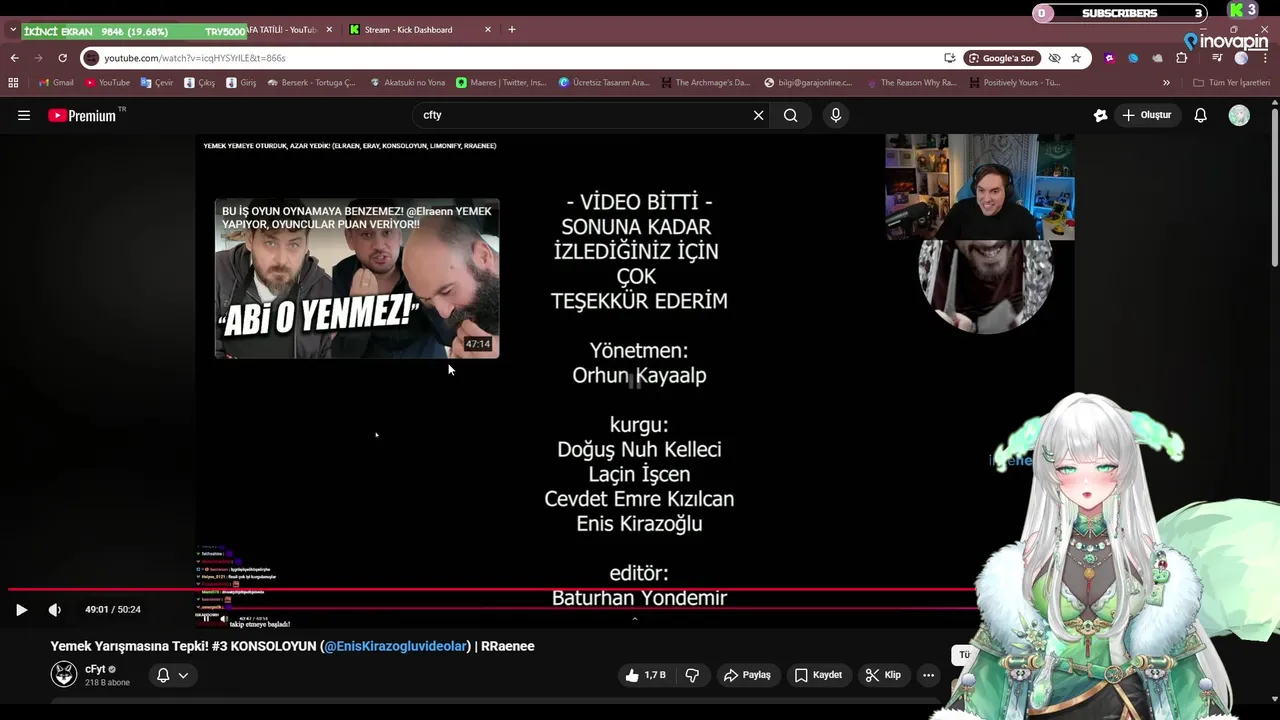Save video with Kaydet button
The image size is (1280, 720).
[x=818, y=675]
